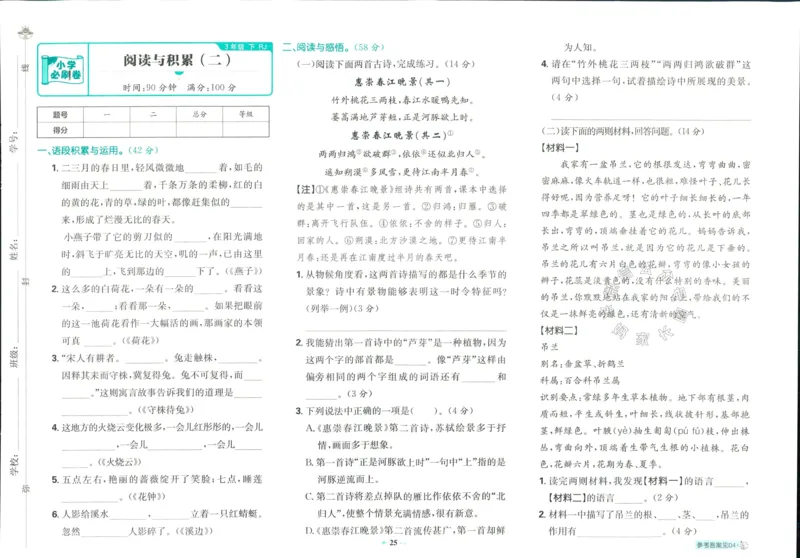Click the empty score cell under '等级'
This screenshot has width=800, height=558.
pos(246,130)
